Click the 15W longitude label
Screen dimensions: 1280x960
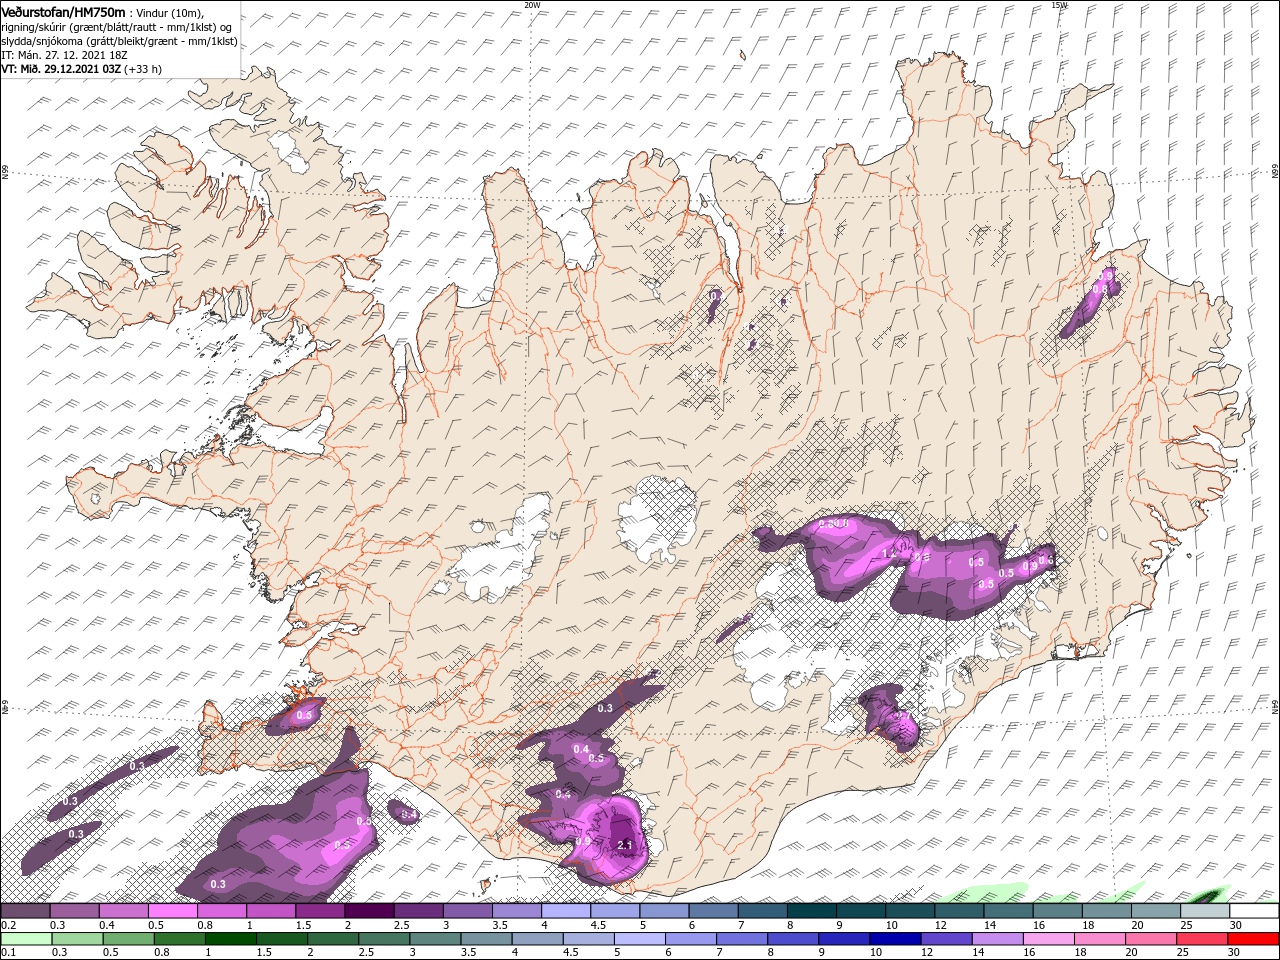1059,5
